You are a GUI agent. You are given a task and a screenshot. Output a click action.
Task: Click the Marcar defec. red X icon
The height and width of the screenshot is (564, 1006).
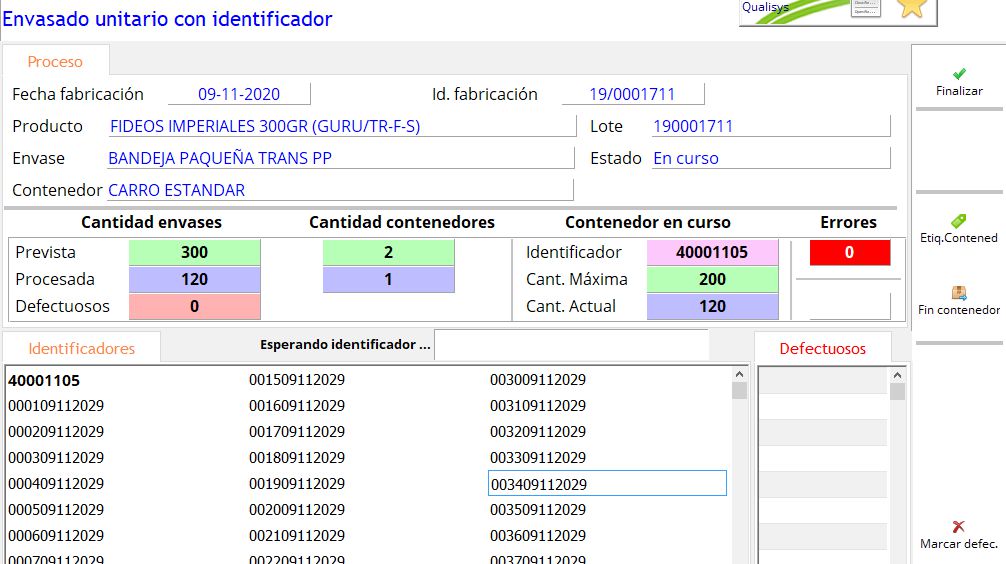pyautogui.click(x=958, y=526)
